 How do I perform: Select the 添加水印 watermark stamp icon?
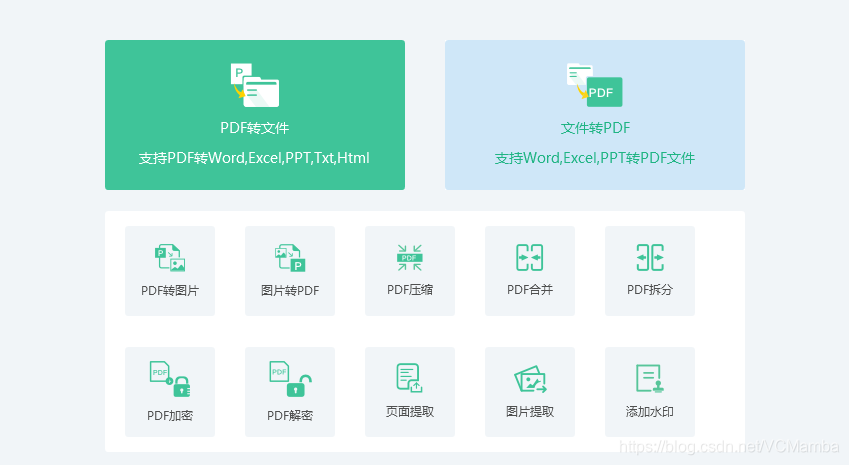tap(650, 378)
